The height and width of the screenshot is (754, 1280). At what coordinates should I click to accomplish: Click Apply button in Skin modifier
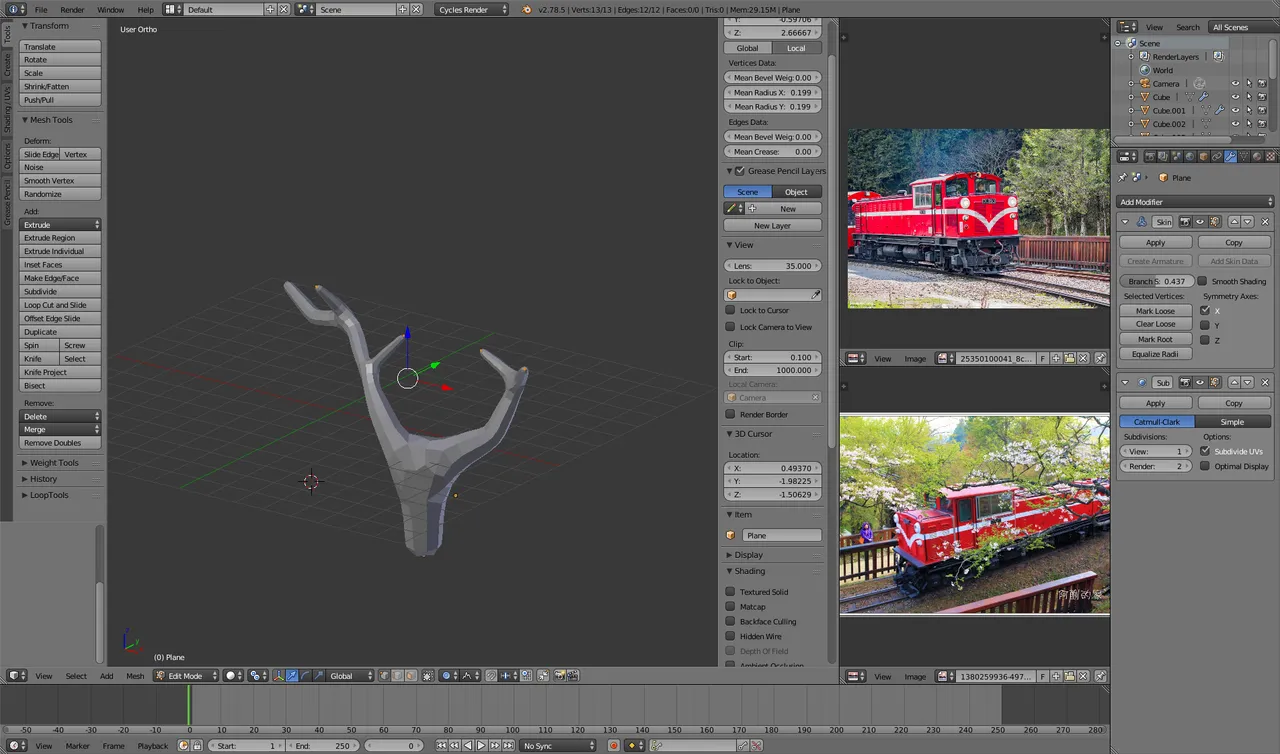(1155, 242)
